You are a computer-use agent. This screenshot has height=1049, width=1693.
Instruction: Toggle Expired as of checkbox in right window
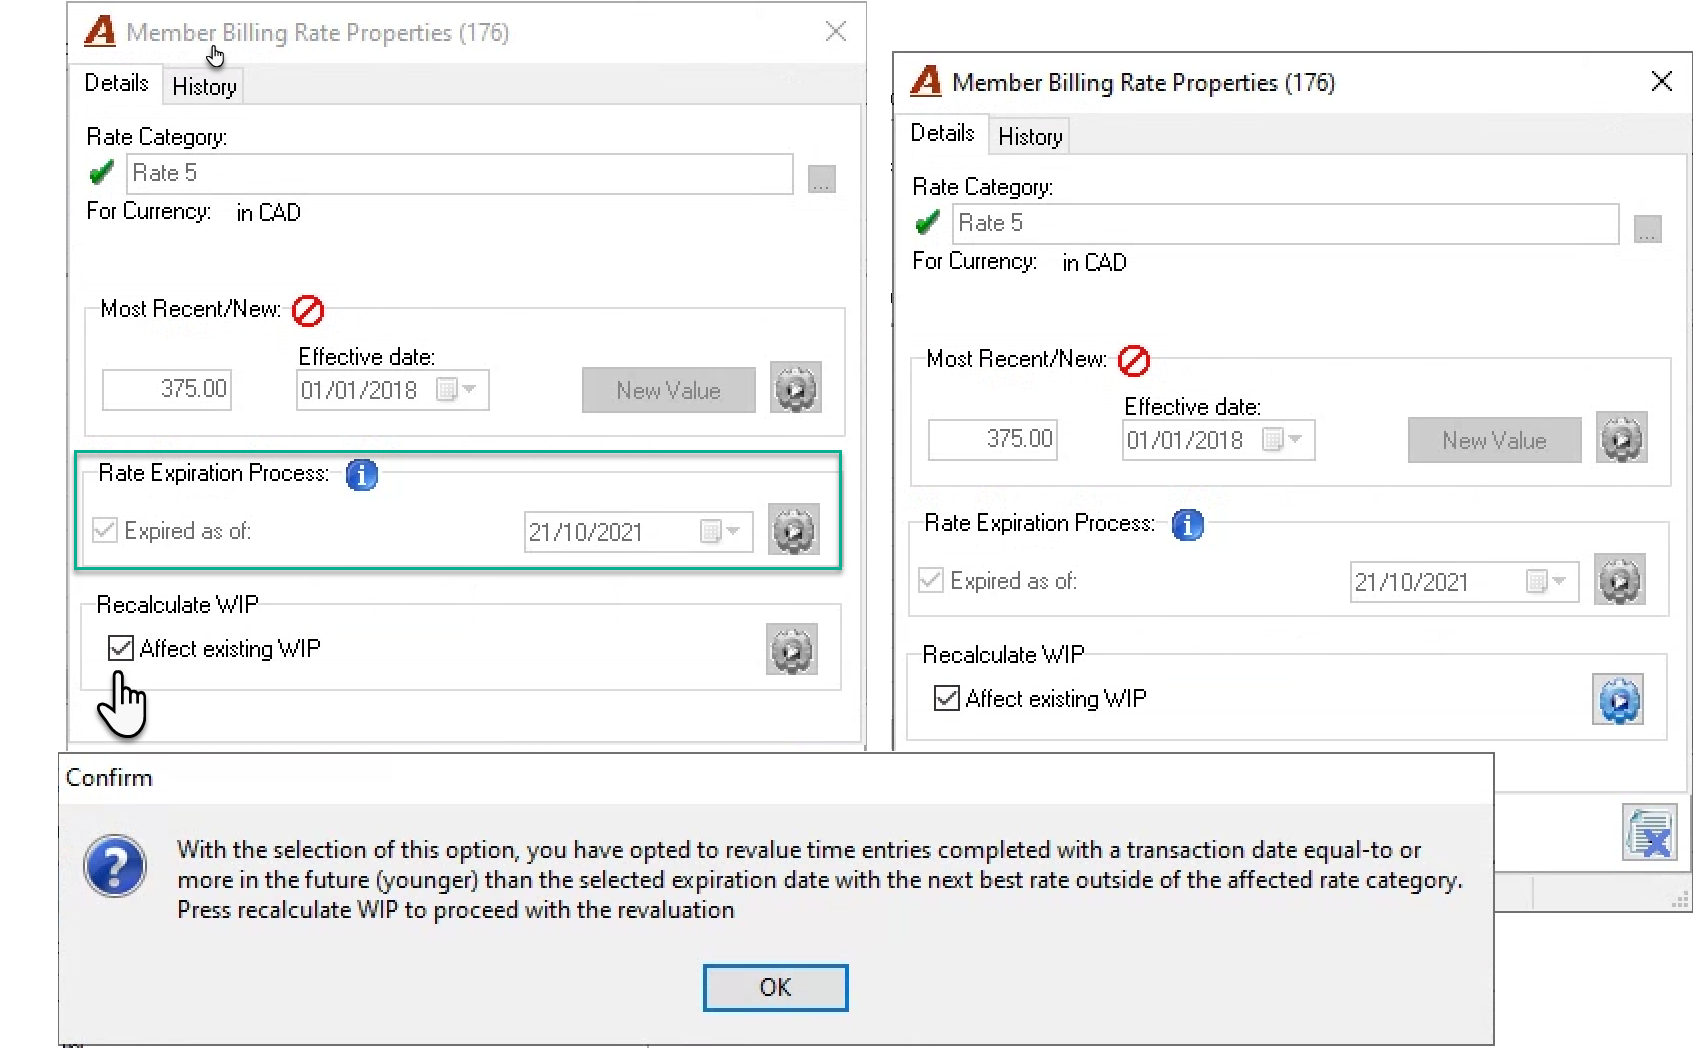[931, 581]
